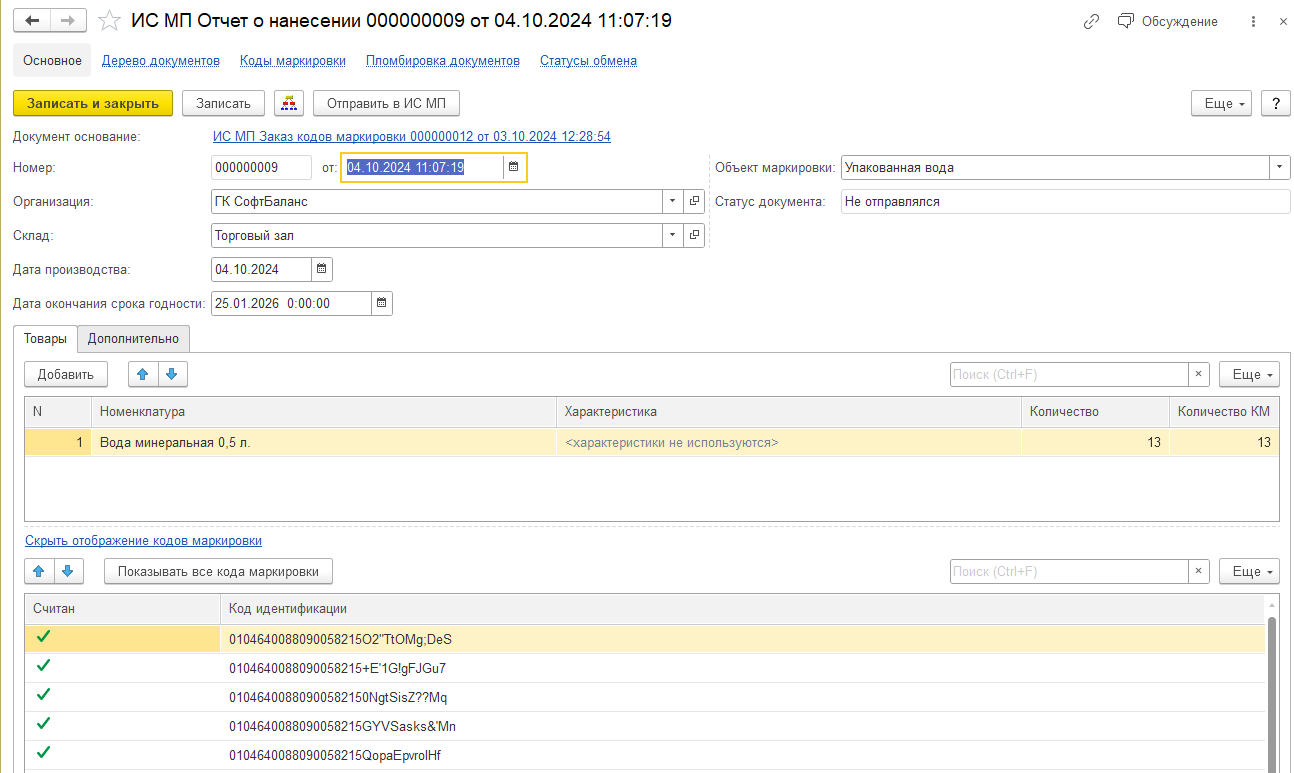Open calendar for Дата производства
The width and height of the screenshot is (1294, 773).
(x=321, y=269)
